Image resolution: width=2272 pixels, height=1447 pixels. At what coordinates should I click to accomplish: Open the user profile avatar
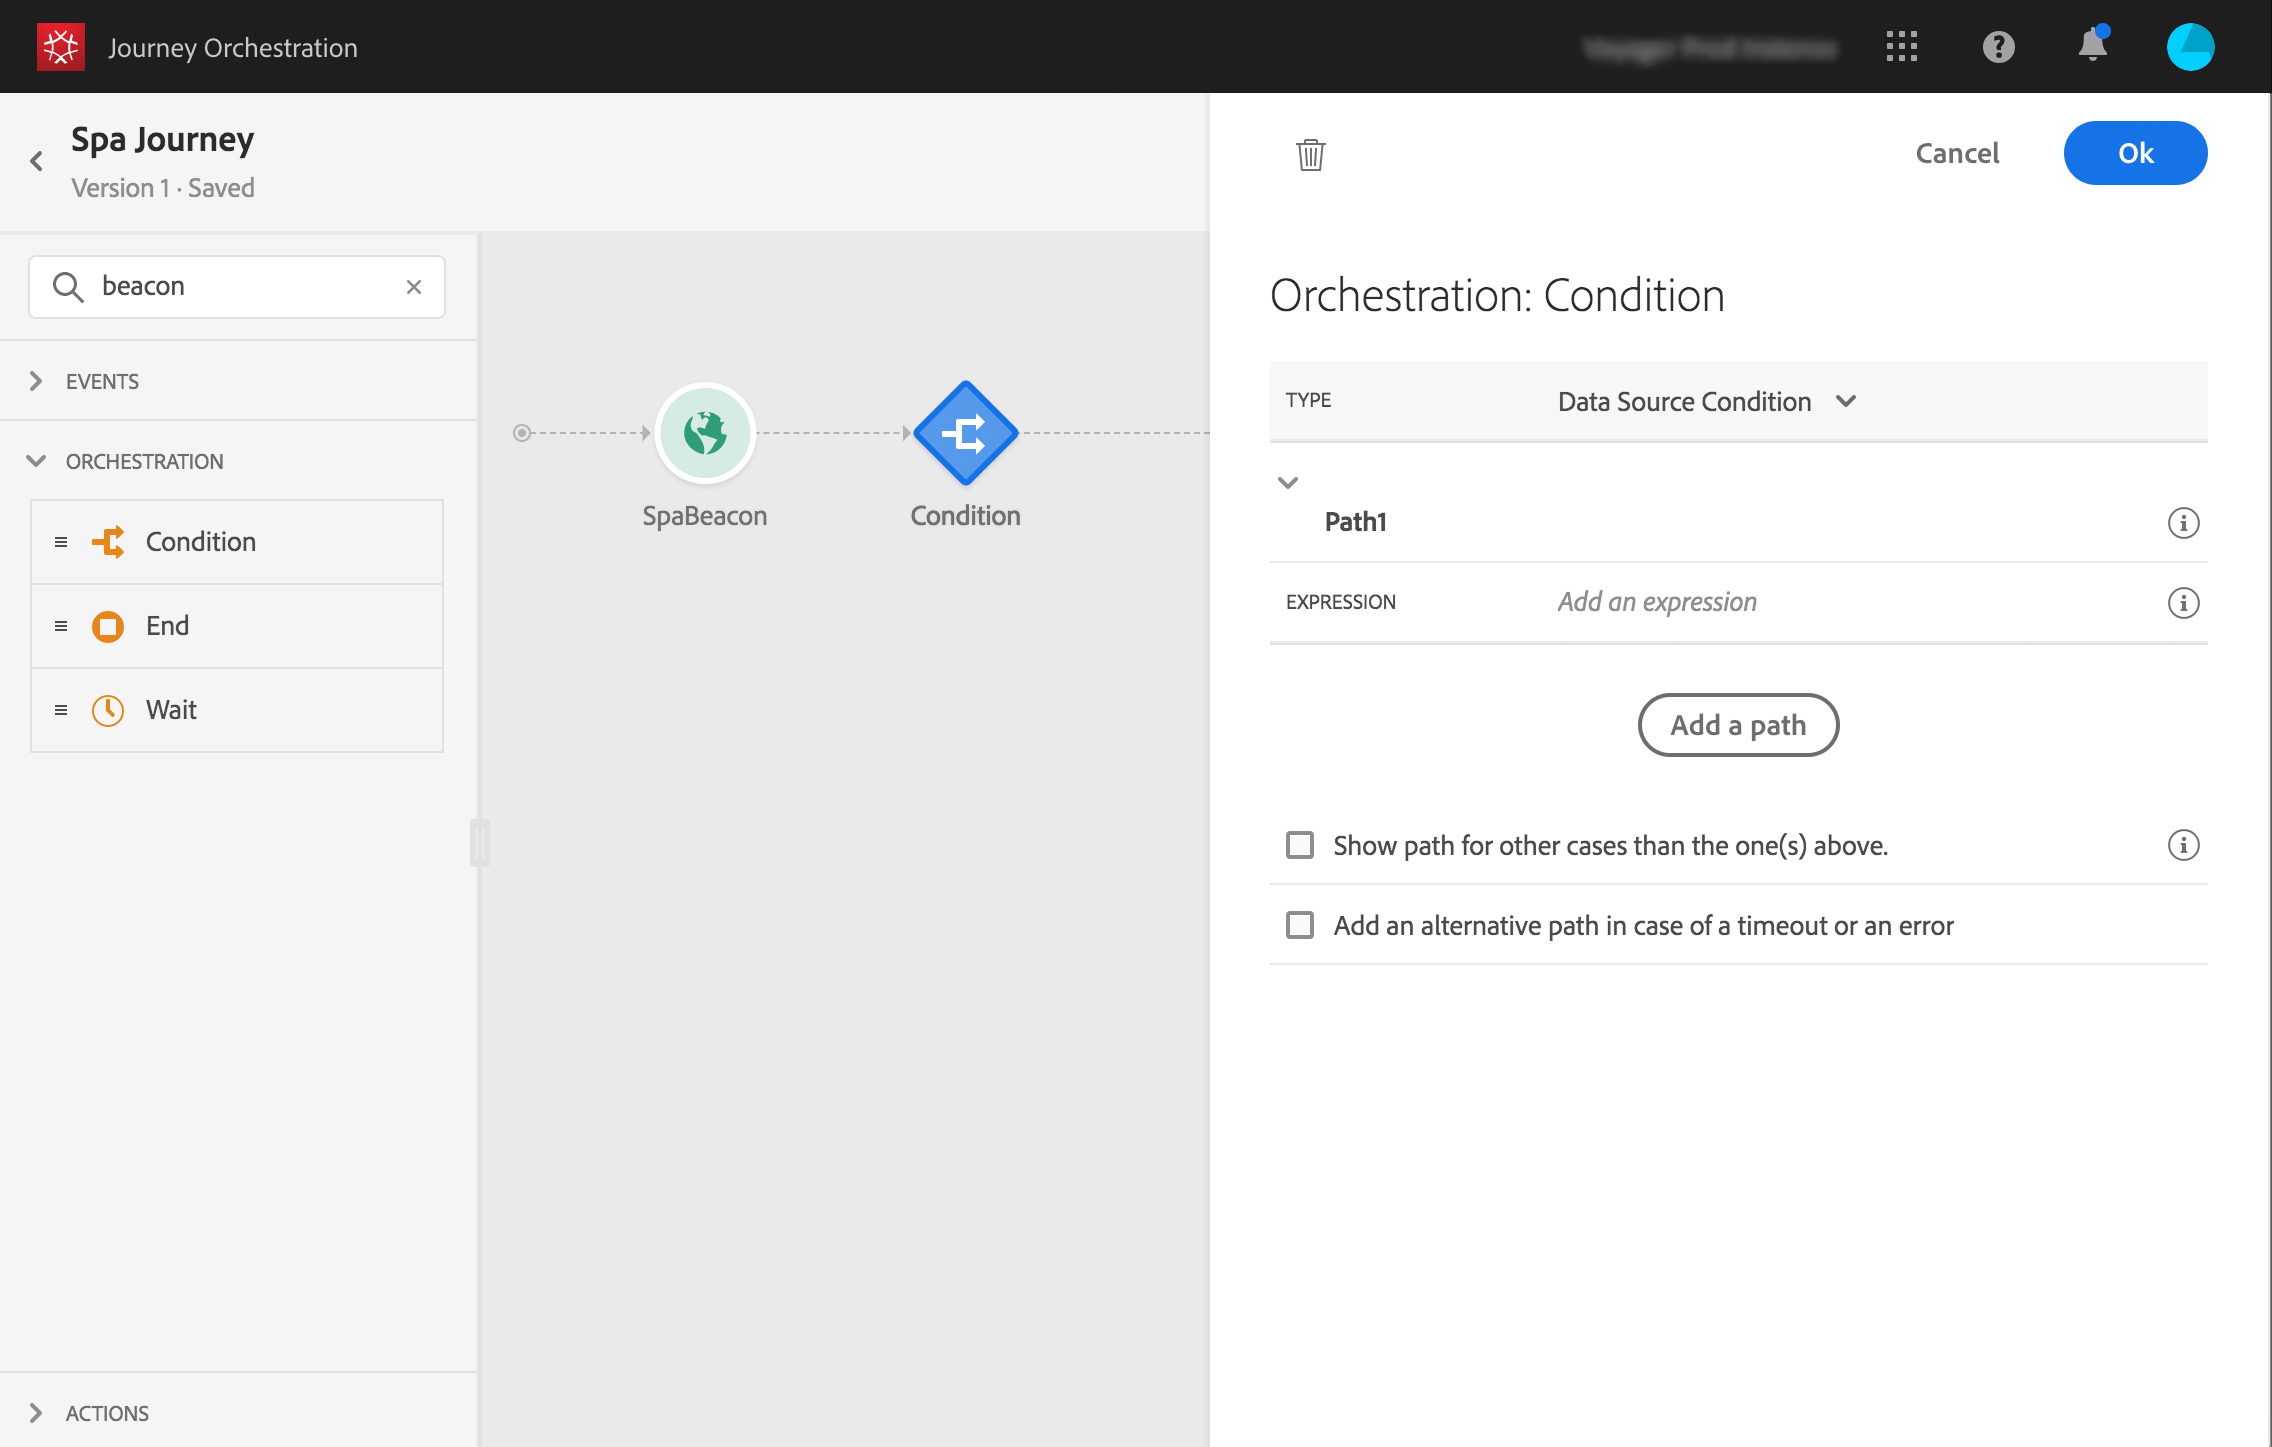[2190, 47]
